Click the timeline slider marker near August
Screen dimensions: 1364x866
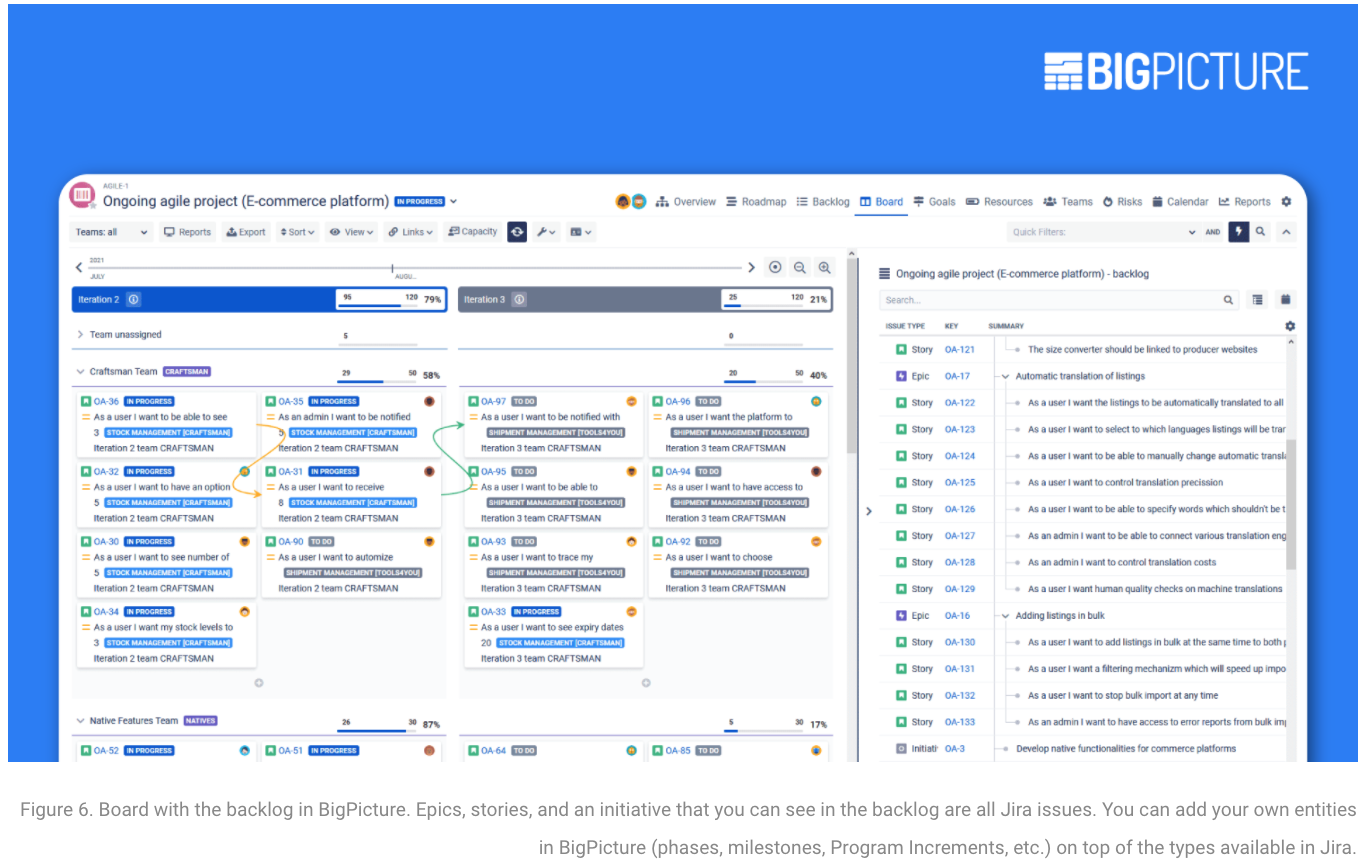pyautogui.click(x=392, y=268)
